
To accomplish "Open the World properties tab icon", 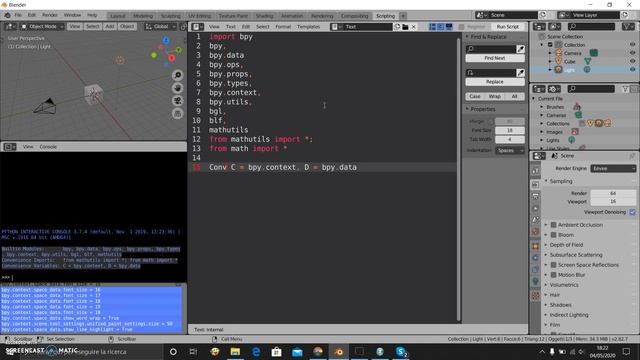I will tap(536, 232).
